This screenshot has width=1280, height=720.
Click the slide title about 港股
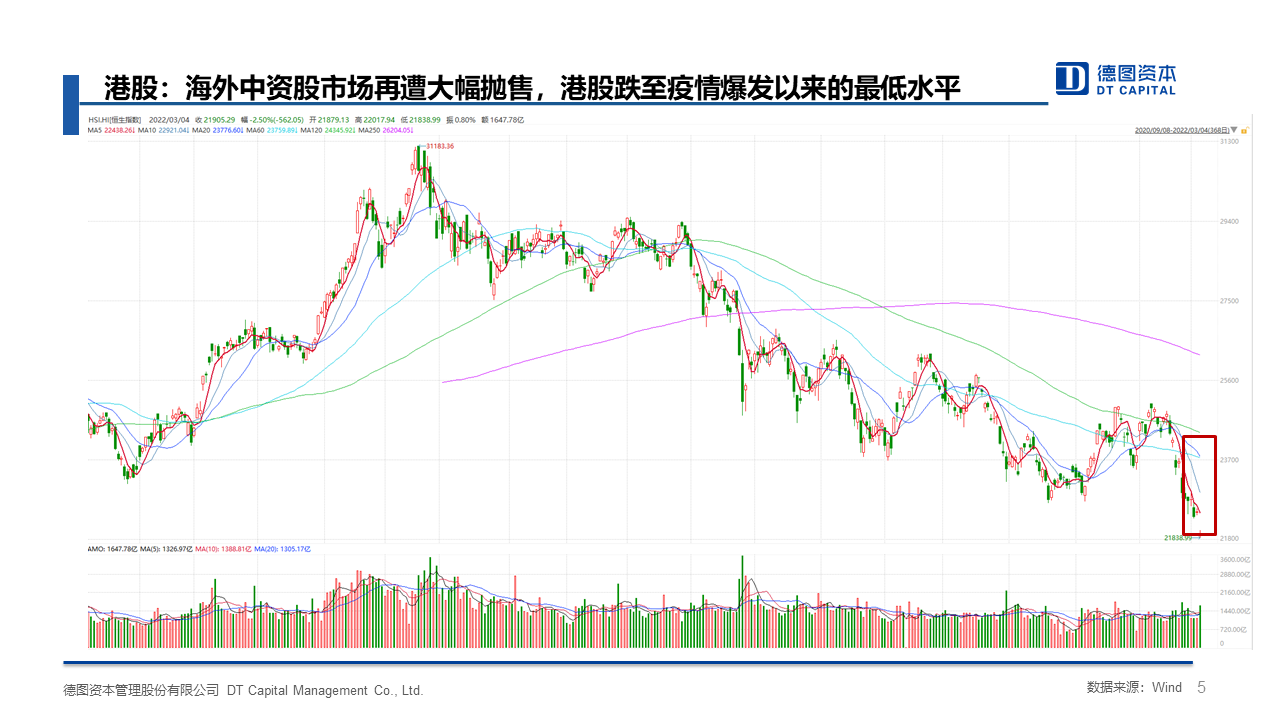point(532,89)
